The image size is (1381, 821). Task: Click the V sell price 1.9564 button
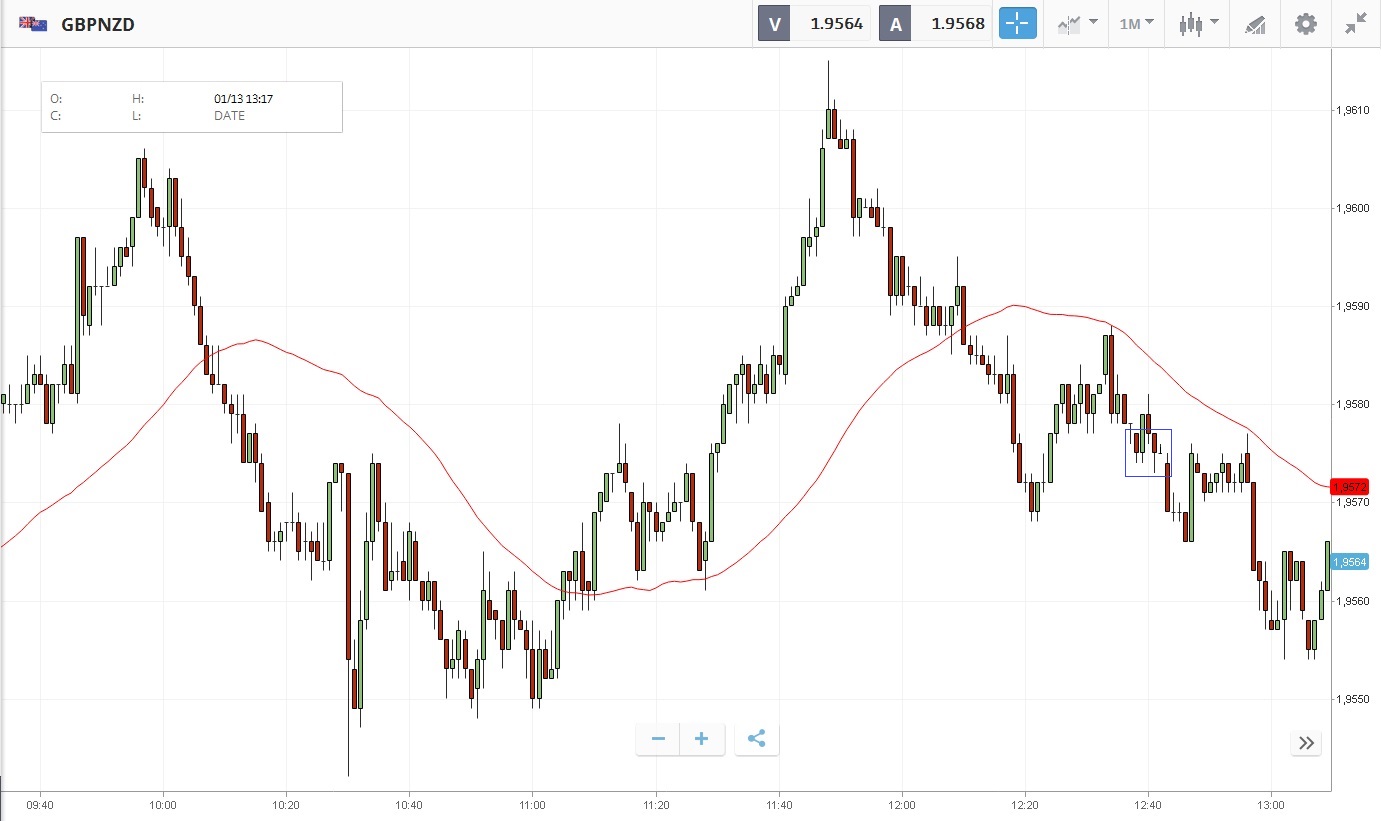click(x=813, y=24)
